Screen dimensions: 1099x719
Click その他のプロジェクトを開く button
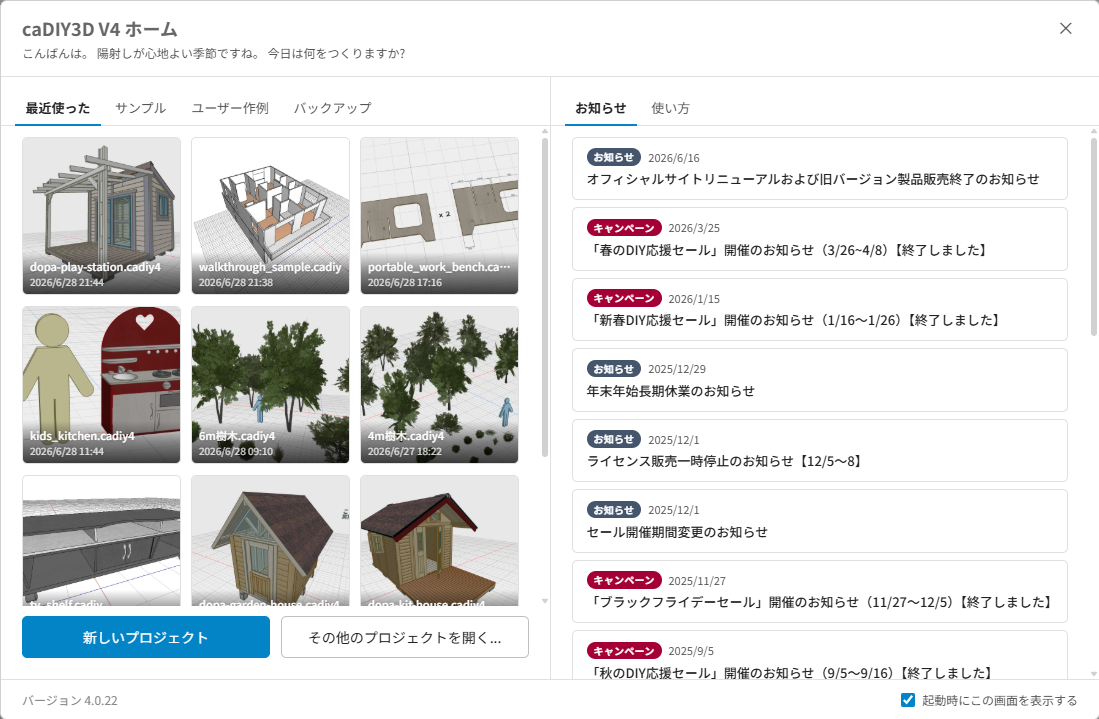tap(405, 637)
